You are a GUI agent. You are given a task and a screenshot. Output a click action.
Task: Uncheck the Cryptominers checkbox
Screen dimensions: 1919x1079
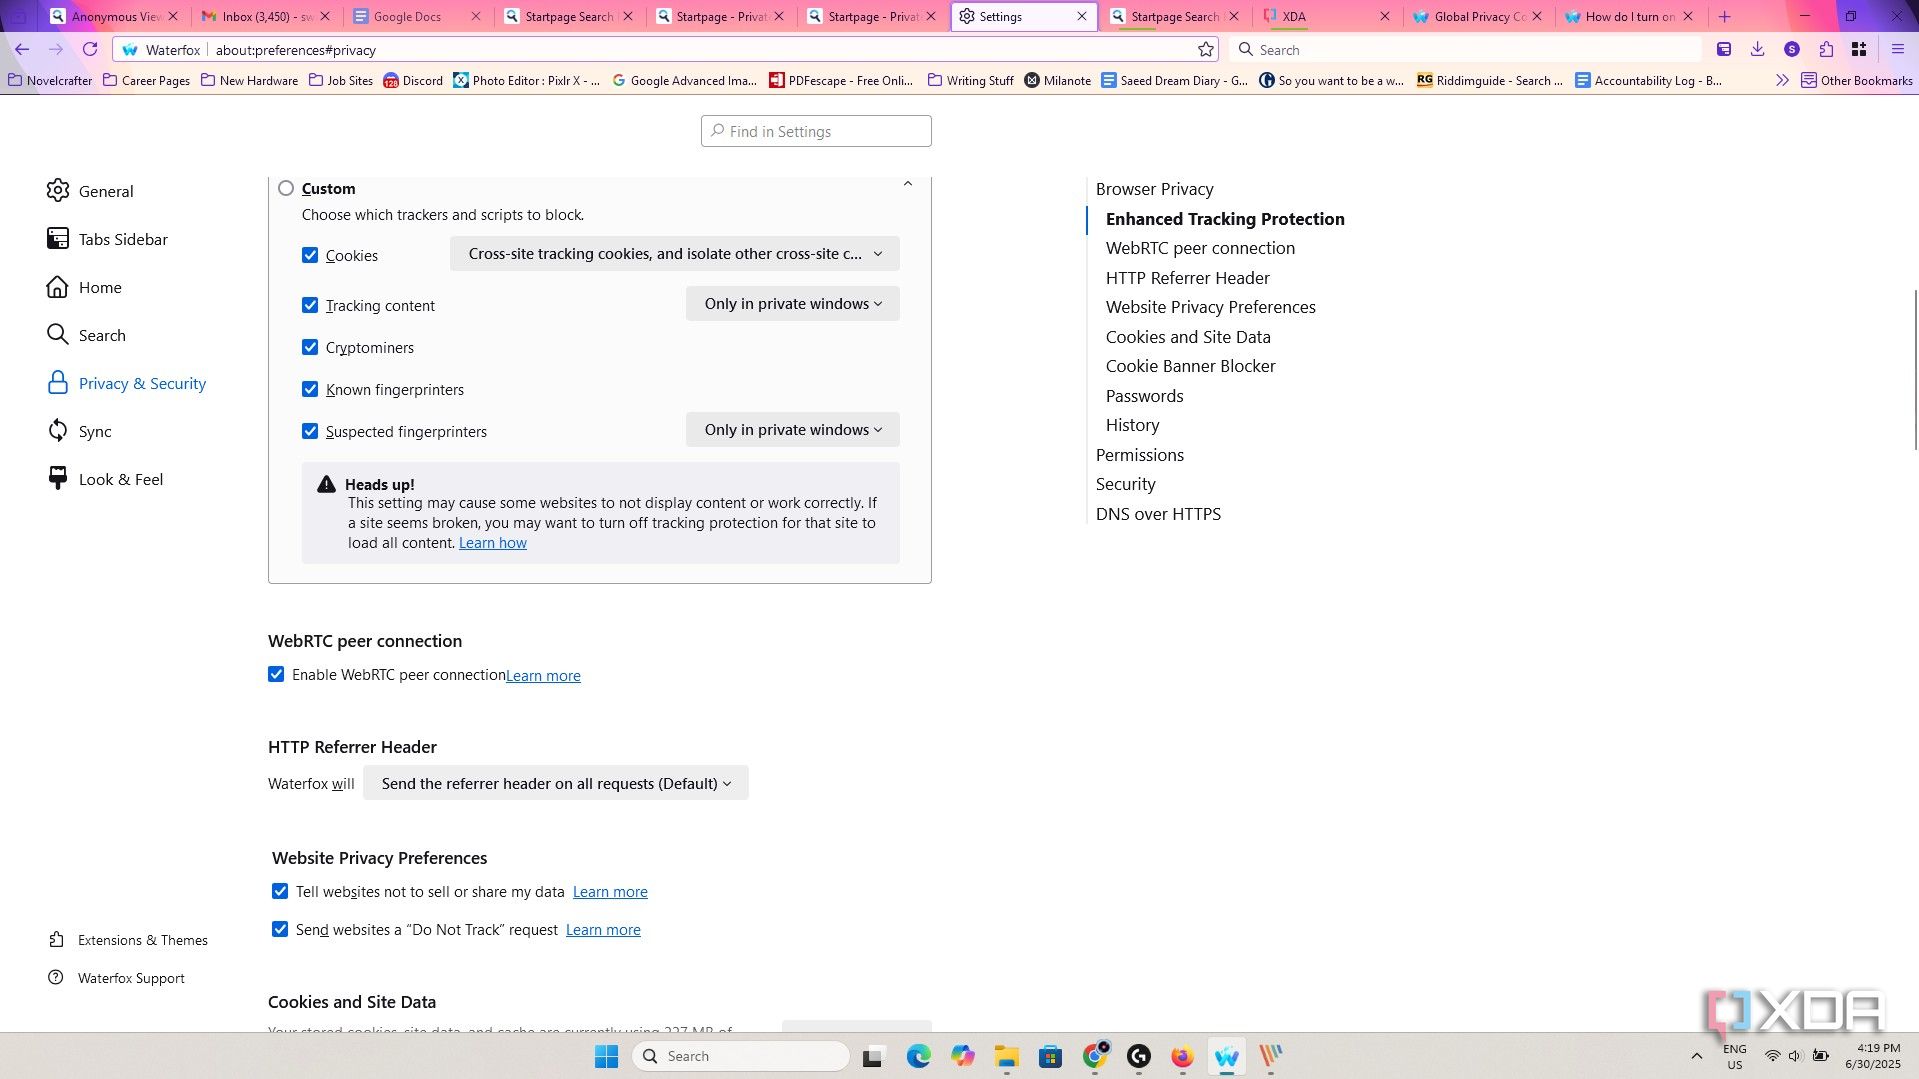(310, 347)
